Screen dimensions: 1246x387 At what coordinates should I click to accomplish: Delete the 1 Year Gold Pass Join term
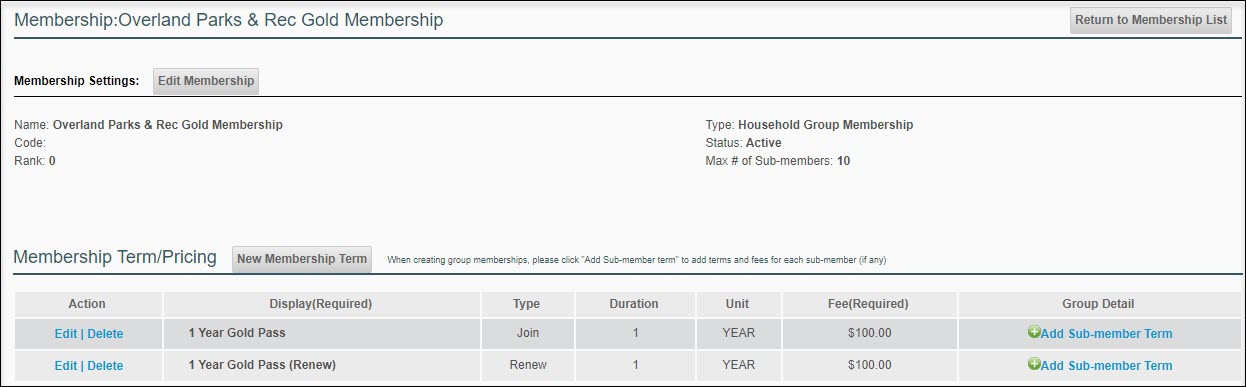click(105, 334)
